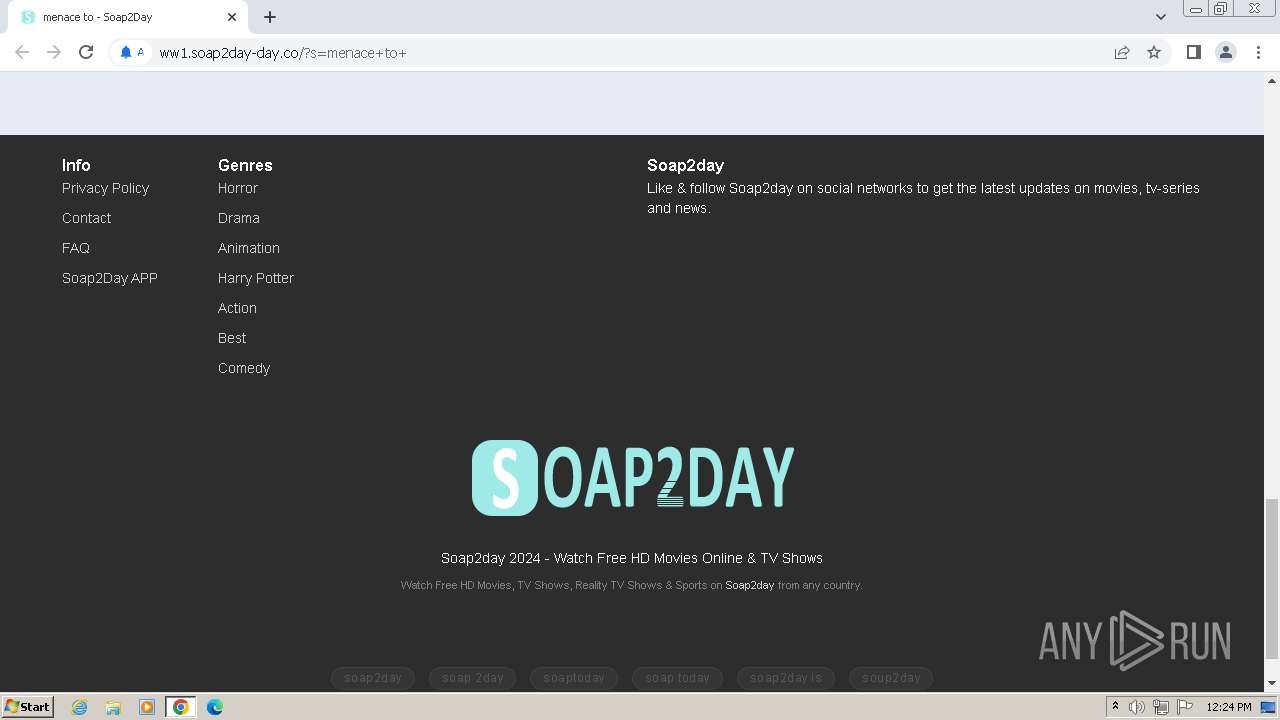
Task: Click the browser back arrow
Action: click(x=22, y=52)
